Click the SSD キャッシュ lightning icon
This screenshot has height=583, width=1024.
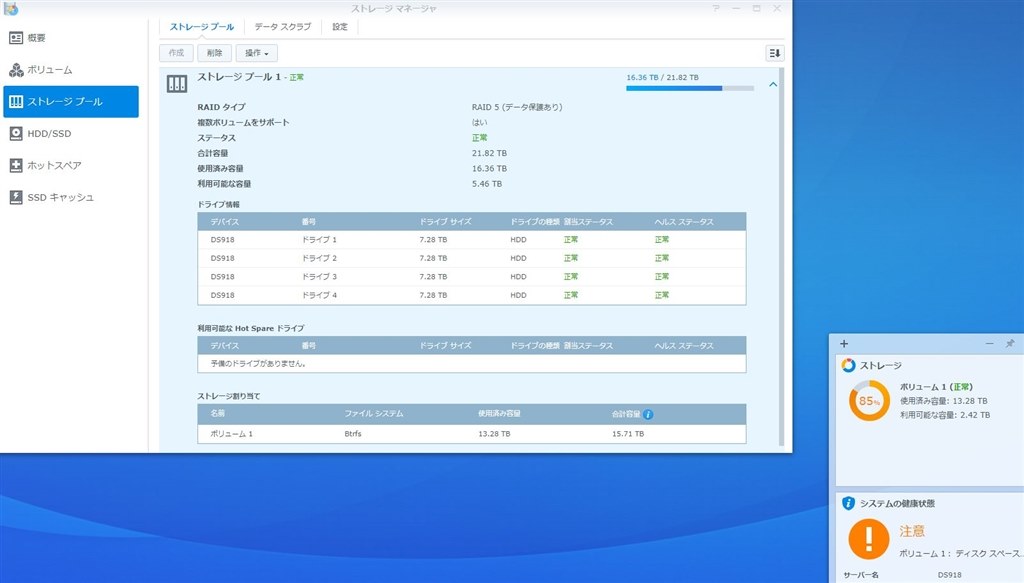pyautogui.click(x=16, y=197)
